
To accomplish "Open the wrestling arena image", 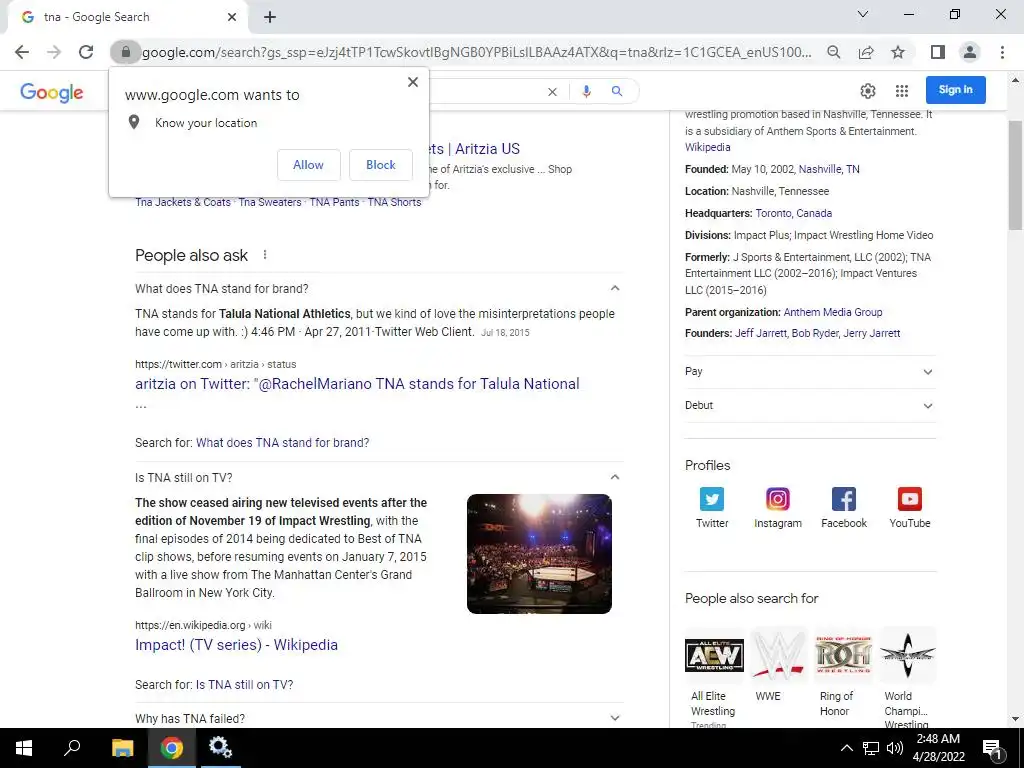I will click(x=539, y=554).
